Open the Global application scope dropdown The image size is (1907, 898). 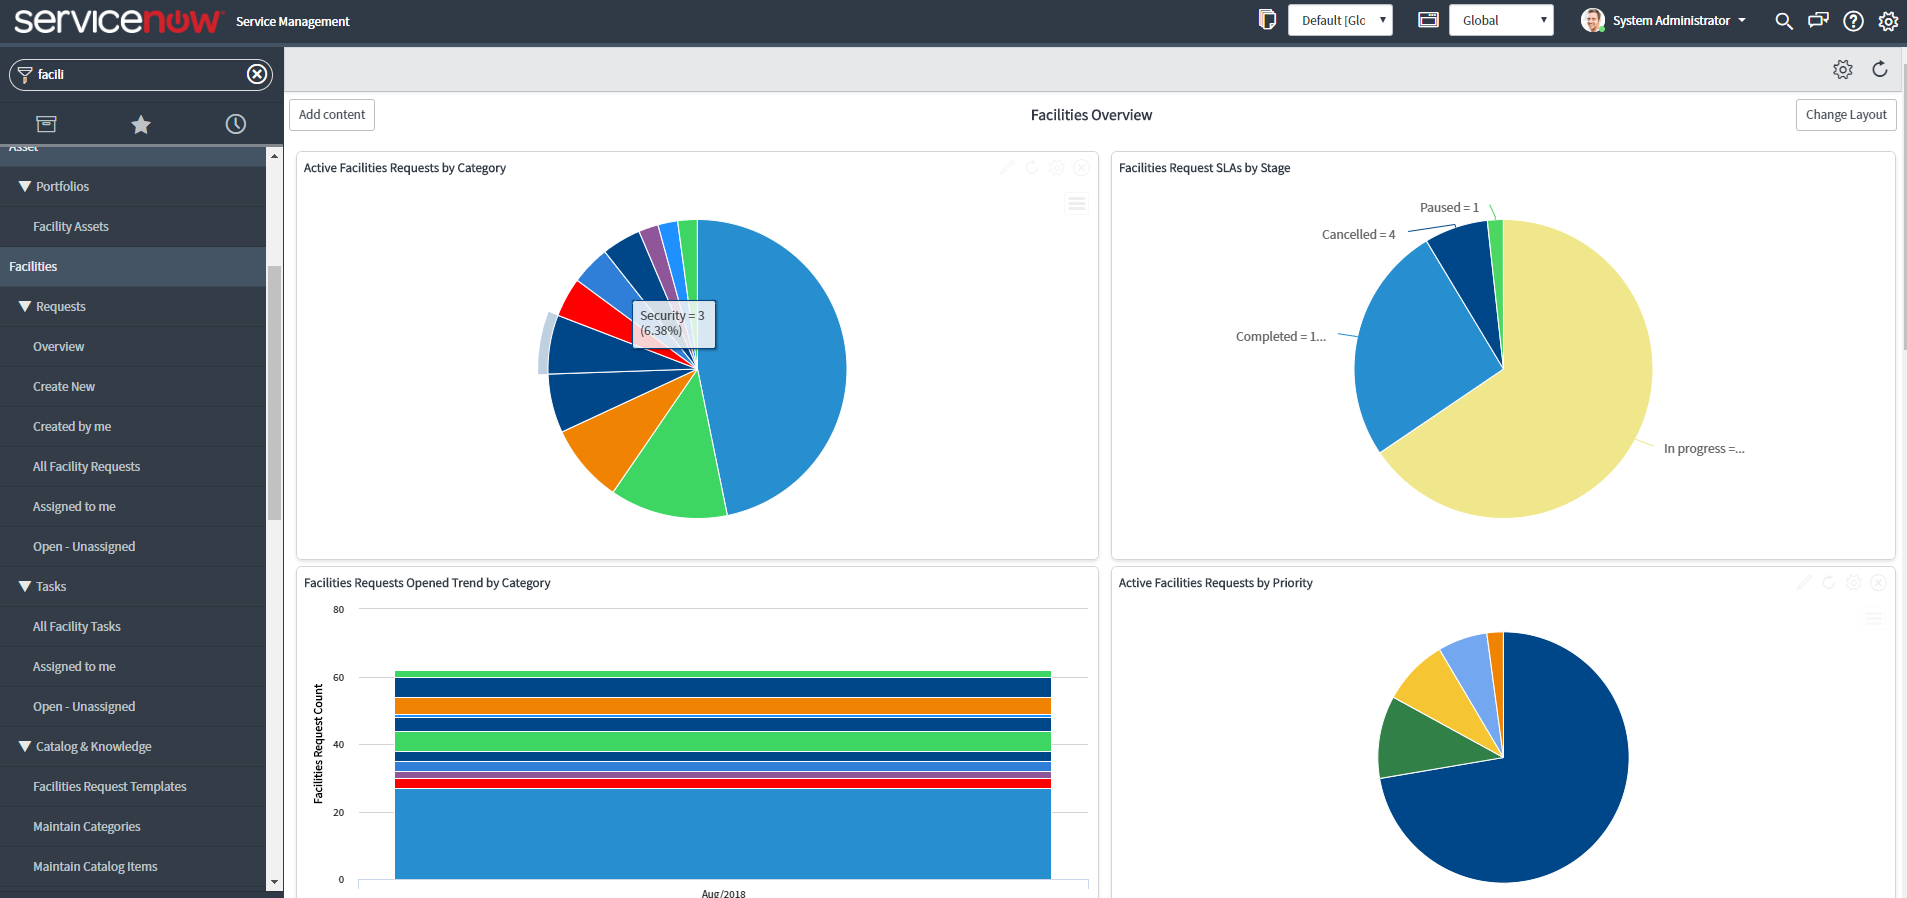pyautogui.click(x=1500, y=20)
